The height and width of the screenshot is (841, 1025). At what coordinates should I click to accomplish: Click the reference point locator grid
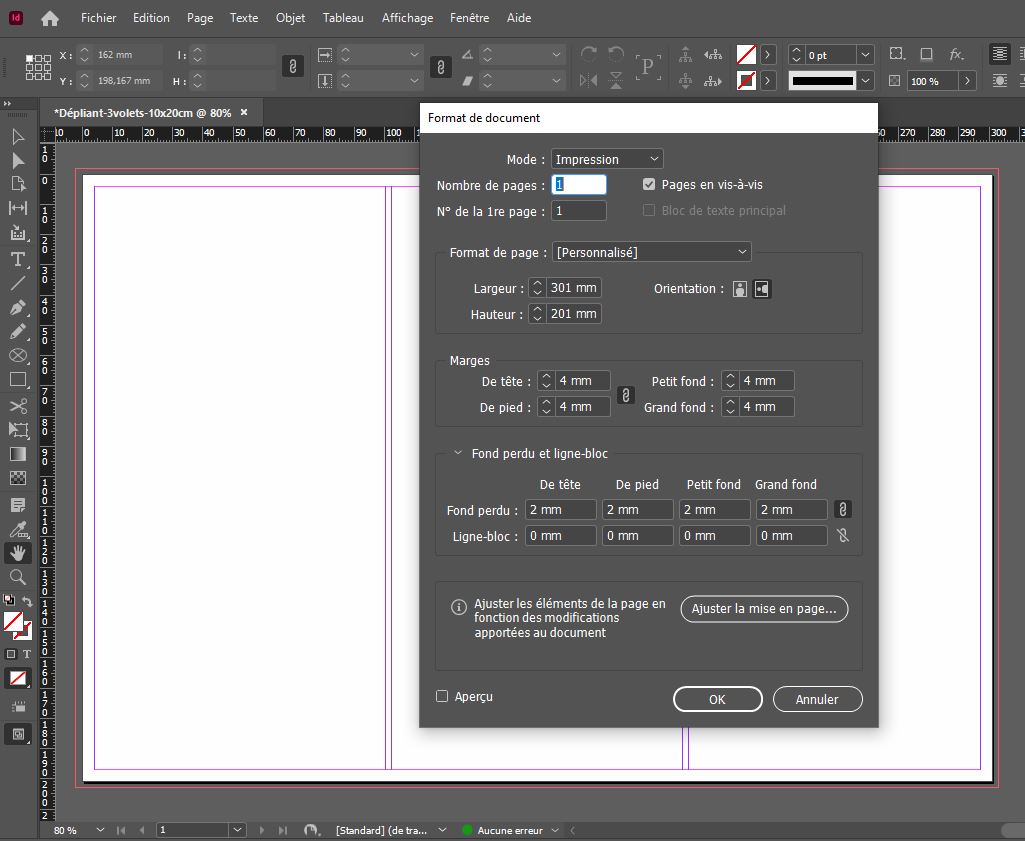[x=38, y=67]
